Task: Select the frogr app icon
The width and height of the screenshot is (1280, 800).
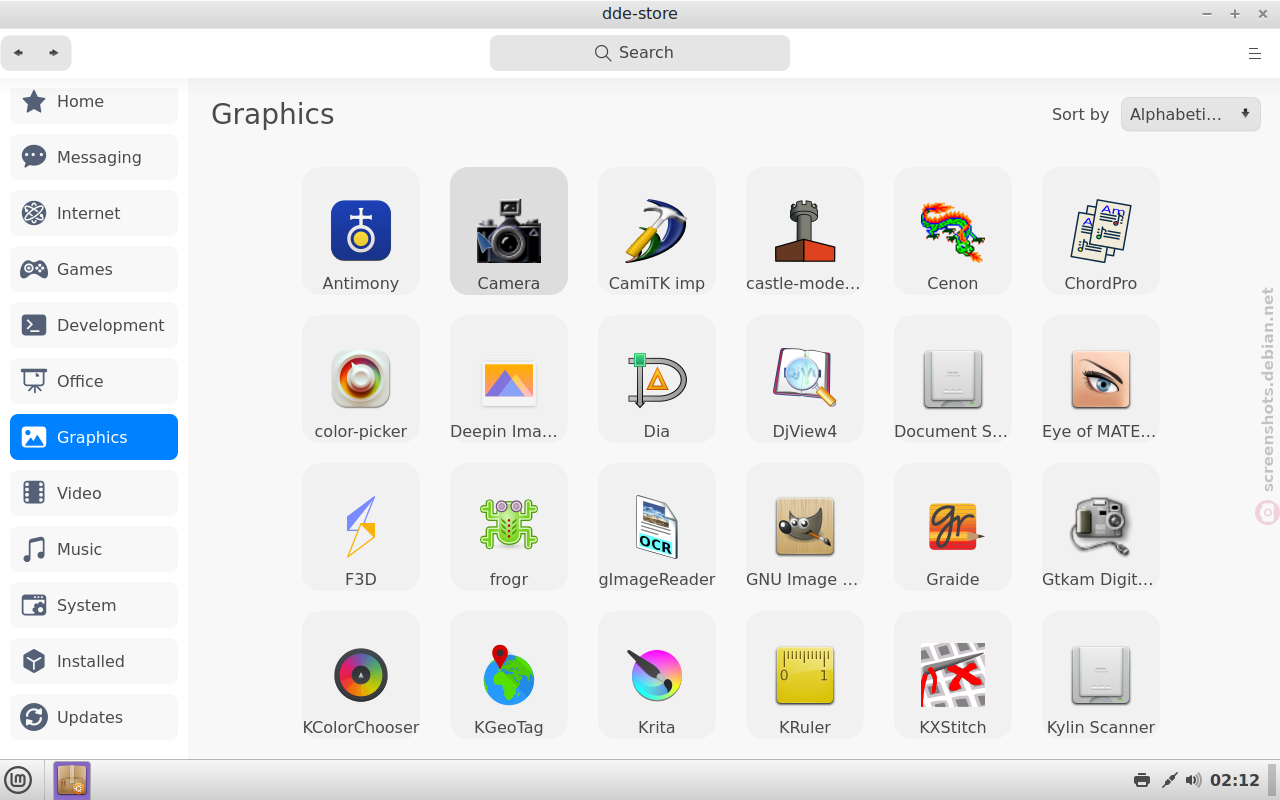Action: (509, 526)
